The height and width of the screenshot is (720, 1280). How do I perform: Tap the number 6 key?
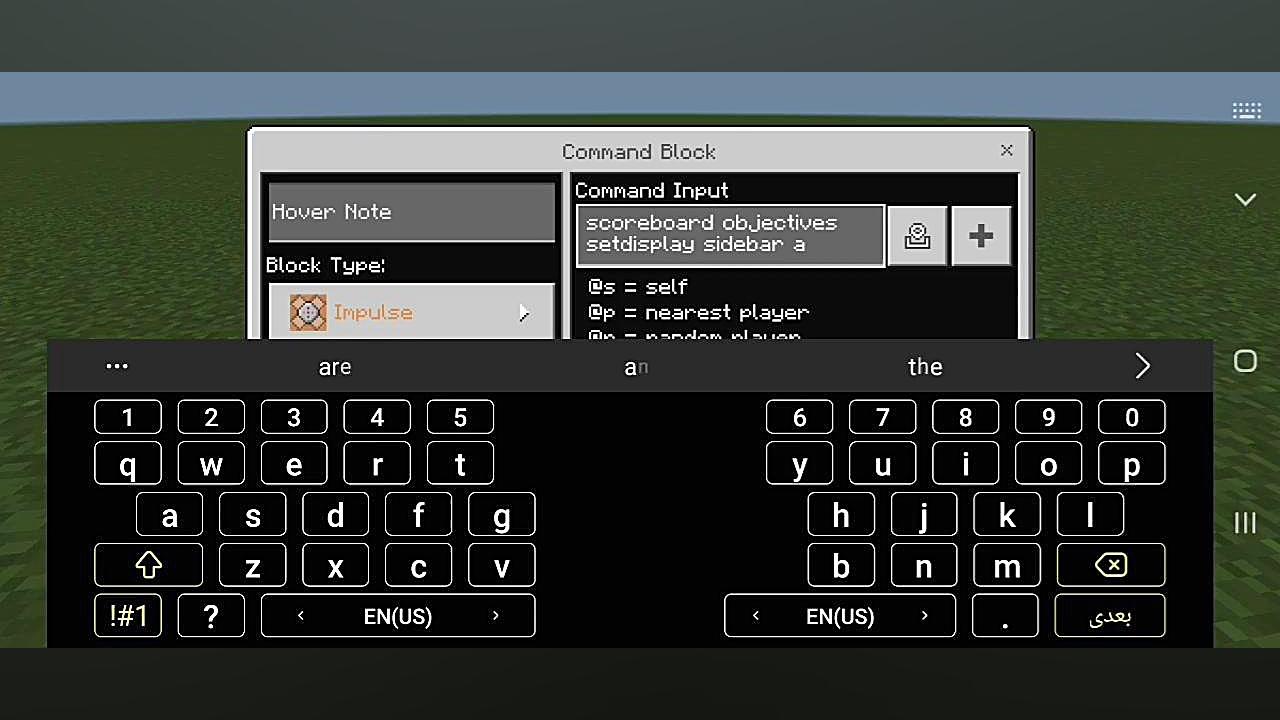[x=799, y=417]
